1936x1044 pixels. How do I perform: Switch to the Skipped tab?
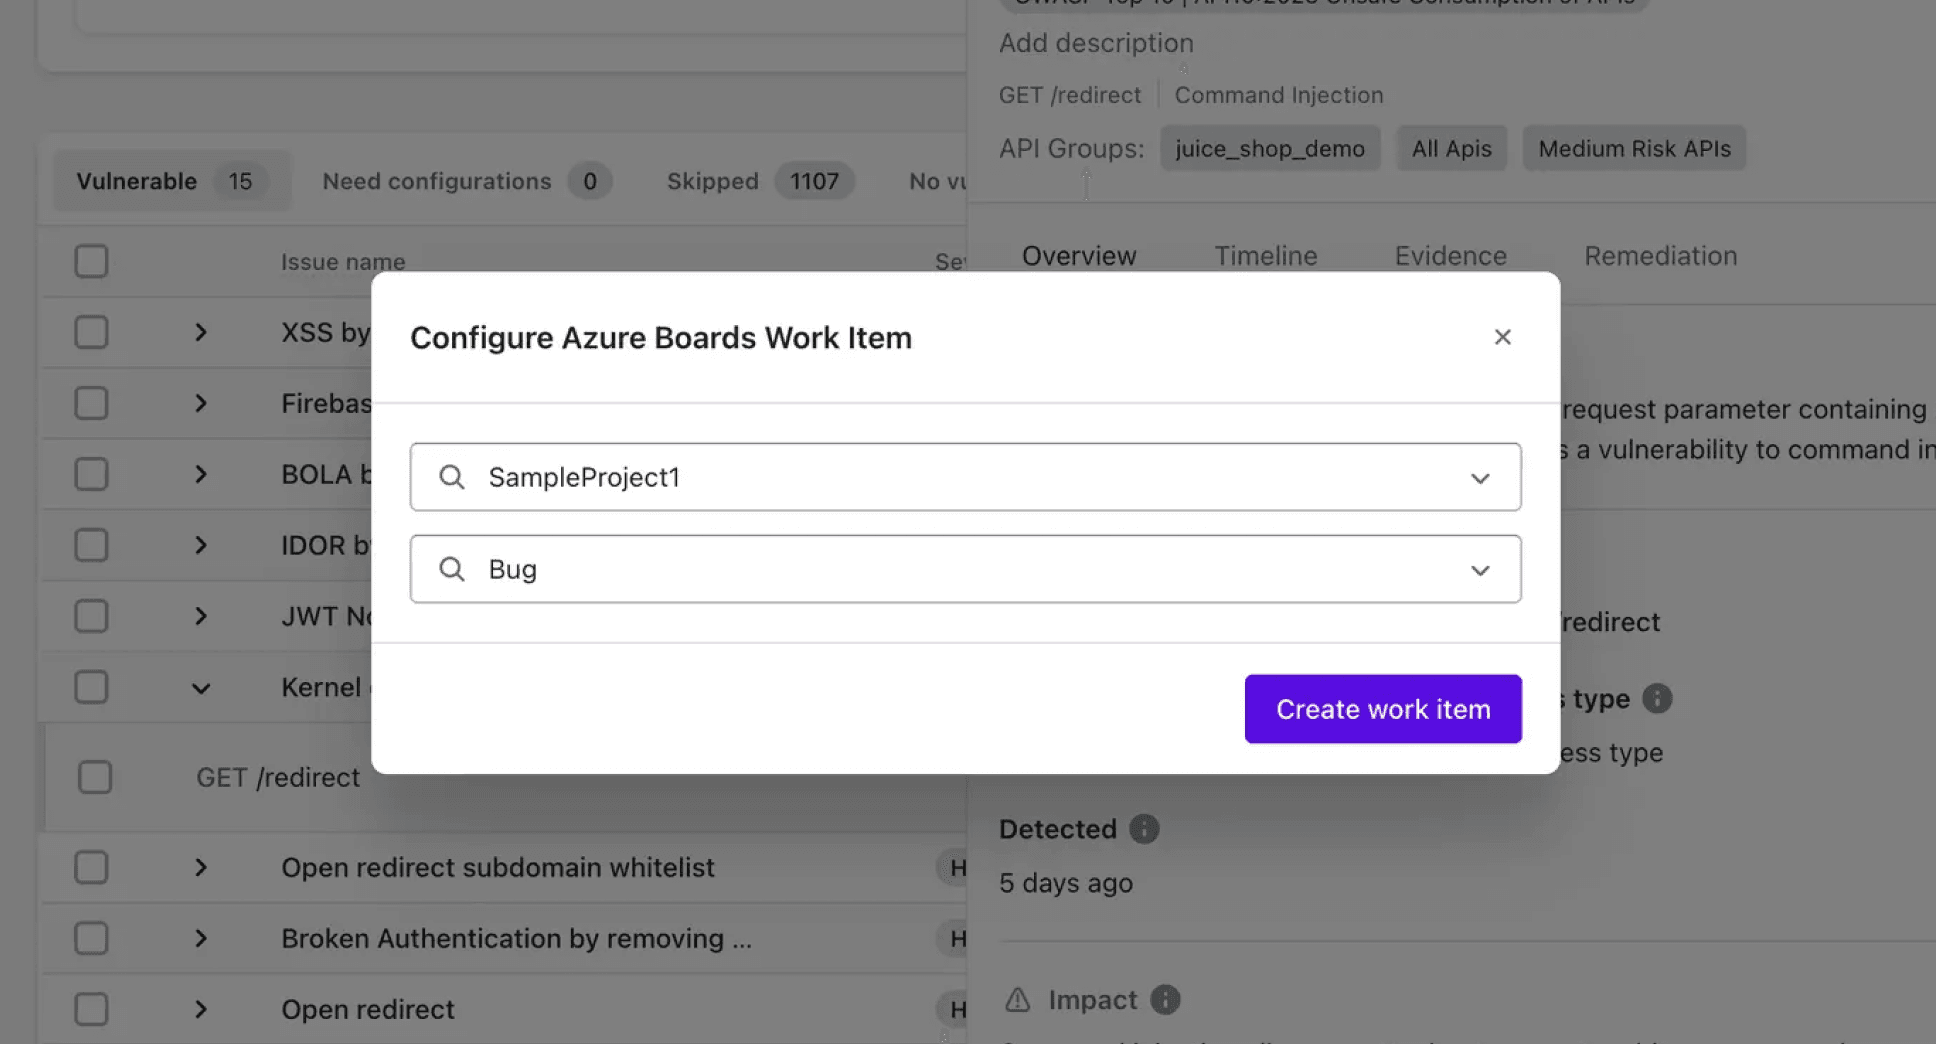click(759, 181)
